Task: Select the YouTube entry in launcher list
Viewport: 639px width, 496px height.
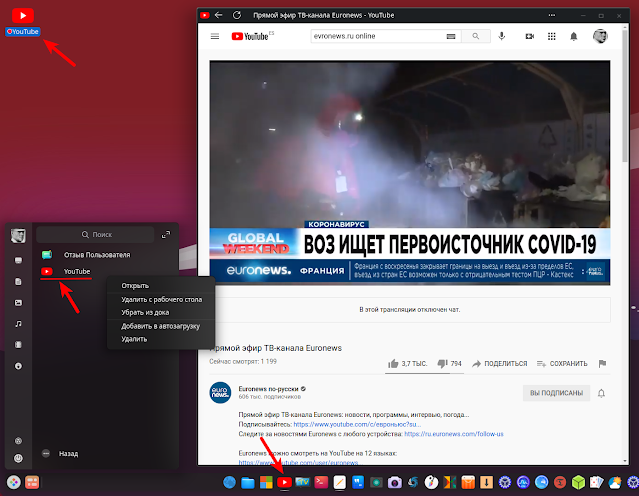Action: [77, 271]
